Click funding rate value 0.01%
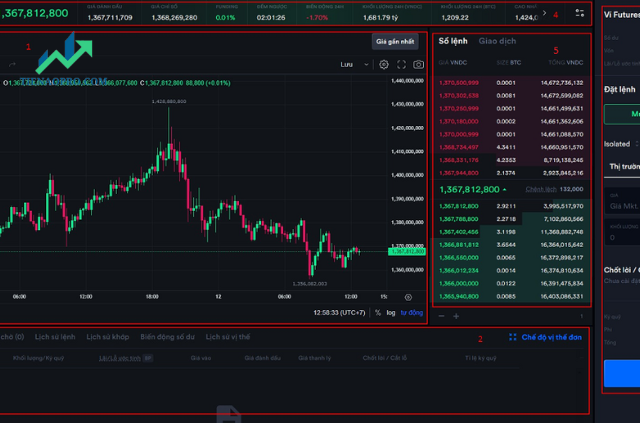Viewport: 640px width, 423px height. pyautogui.click(x=225, y=18)
